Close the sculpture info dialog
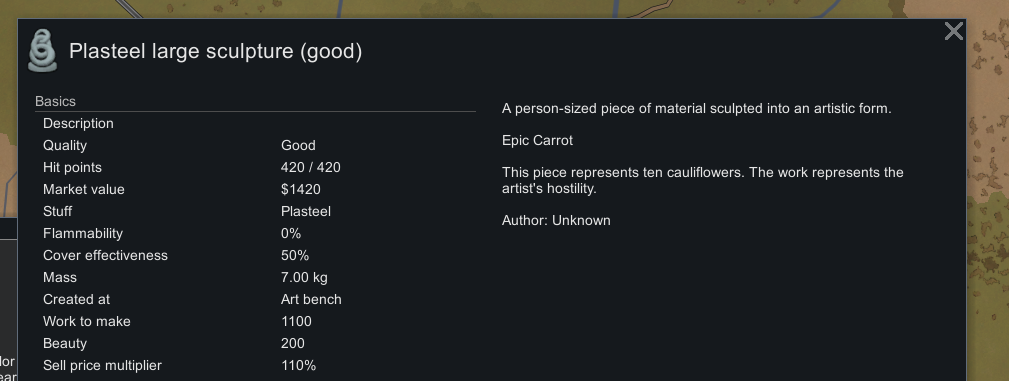Image resolution: width=1009 pixels, height=381 pixels. (x=954, y=31)
